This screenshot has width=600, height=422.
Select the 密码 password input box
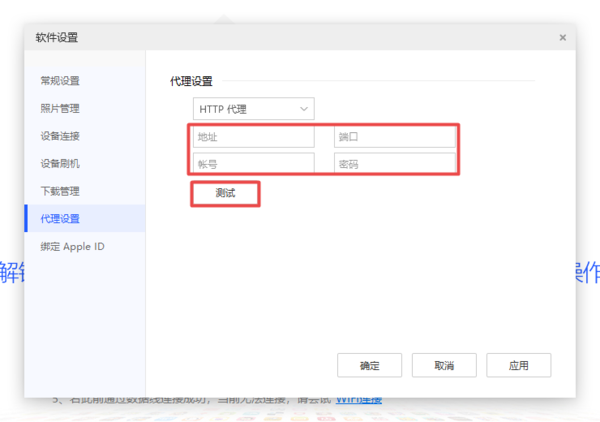point(394,162)
